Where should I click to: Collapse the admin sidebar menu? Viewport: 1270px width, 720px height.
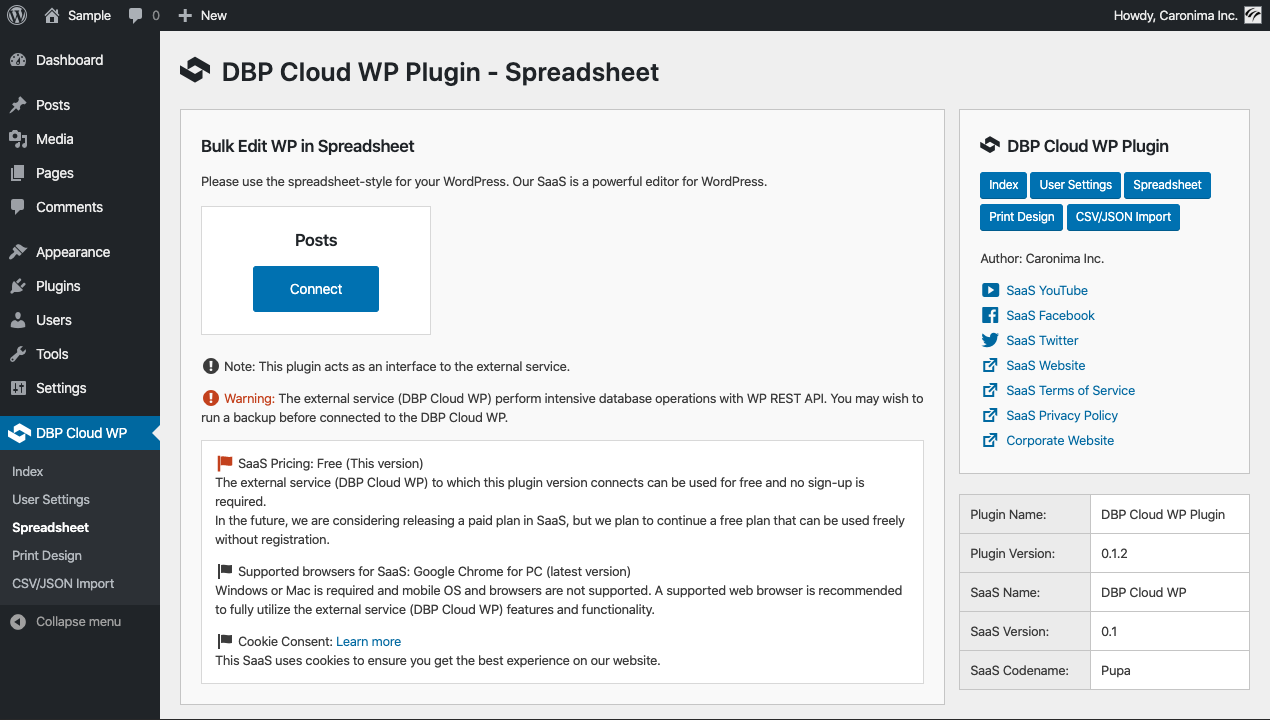coord(66,621)
